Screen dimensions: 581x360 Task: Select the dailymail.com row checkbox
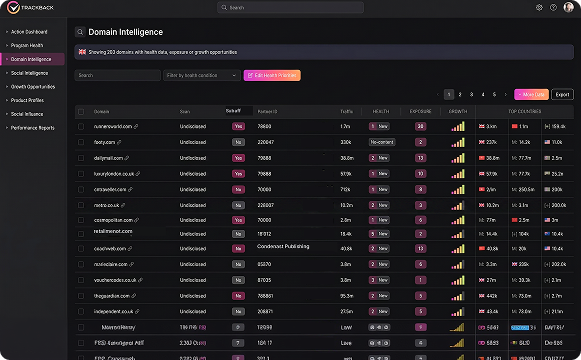[x=81, y=158]
